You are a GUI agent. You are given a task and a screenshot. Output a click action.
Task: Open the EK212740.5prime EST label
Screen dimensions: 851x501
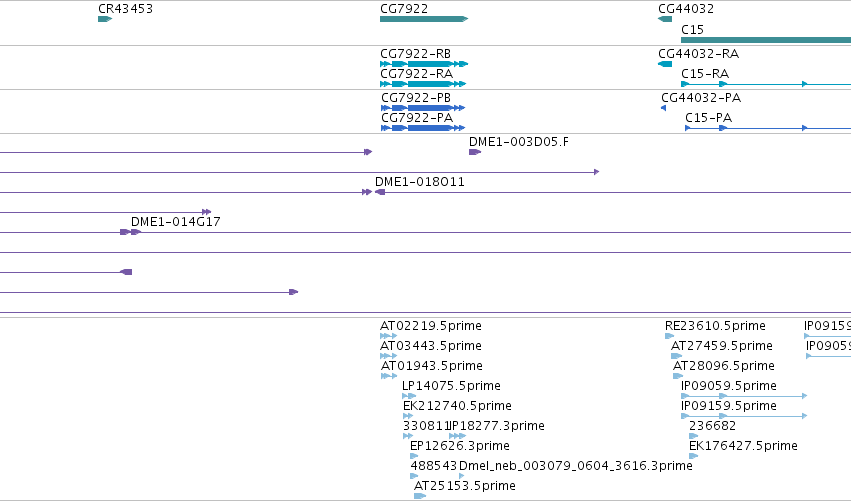(457, 406)
